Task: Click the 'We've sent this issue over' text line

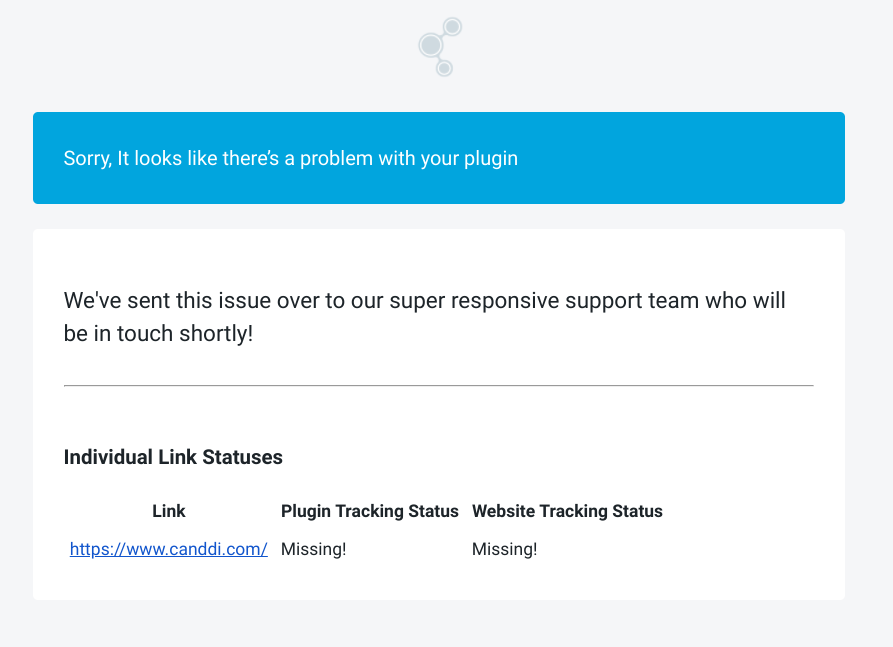Action: [424, 301]
